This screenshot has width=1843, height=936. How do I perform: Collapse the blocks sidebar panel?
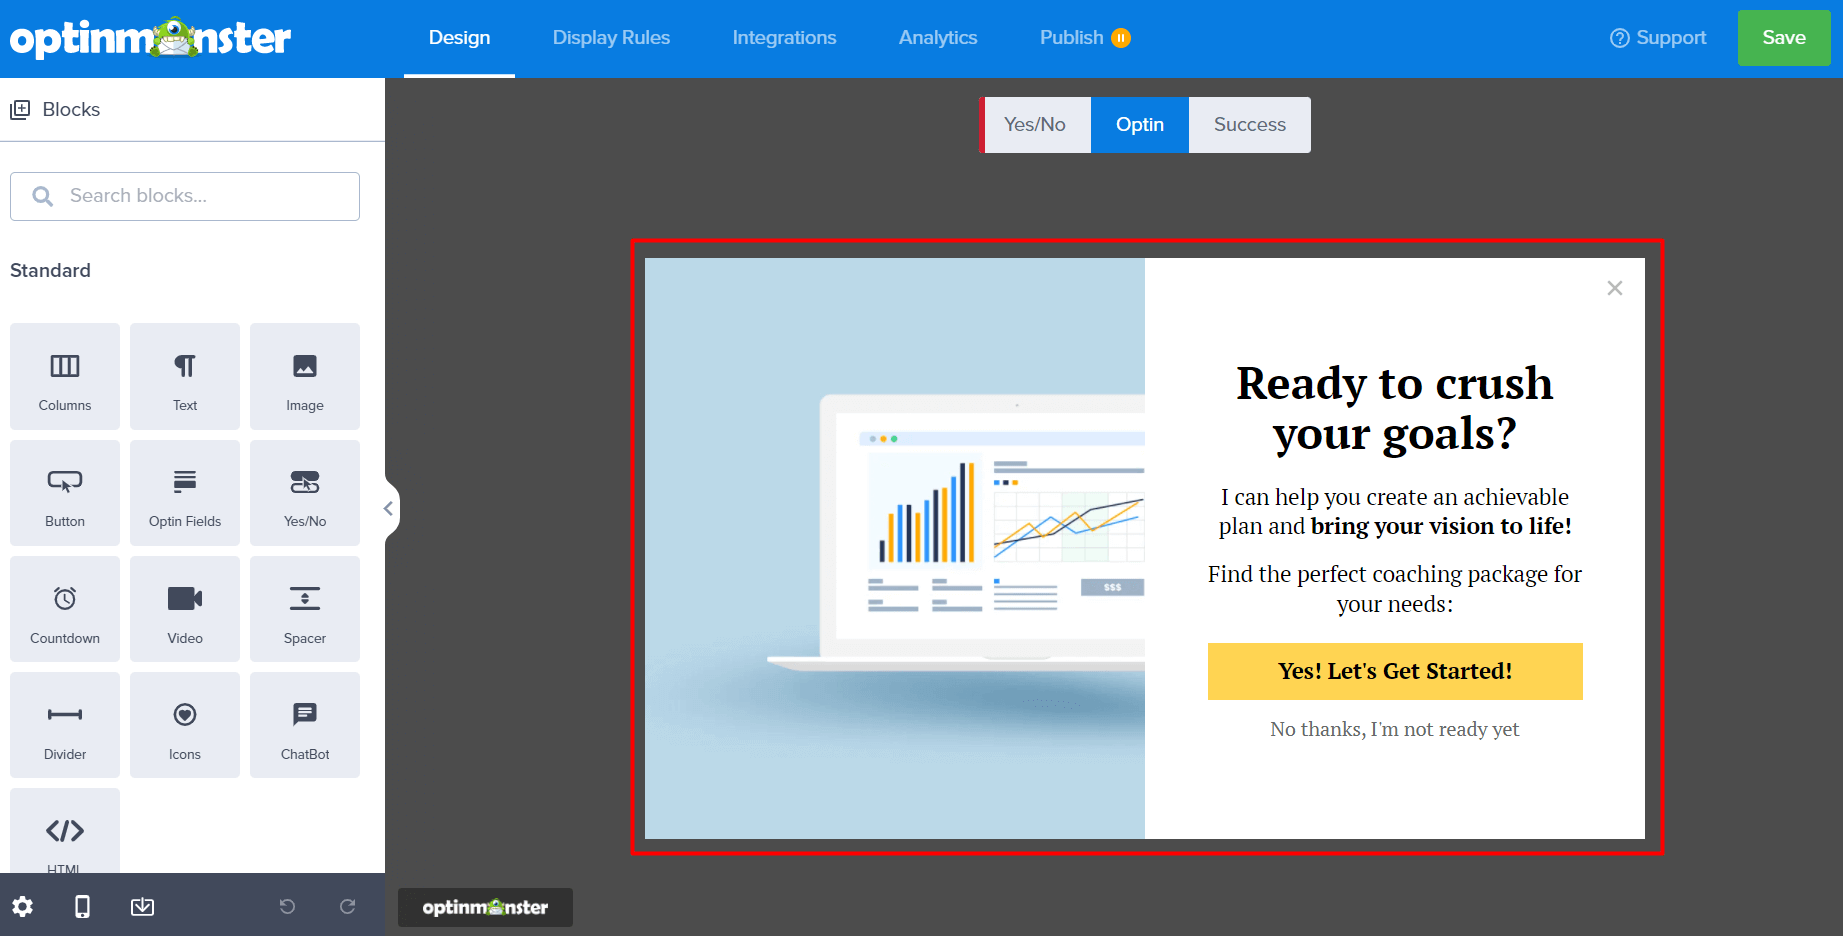389,509
